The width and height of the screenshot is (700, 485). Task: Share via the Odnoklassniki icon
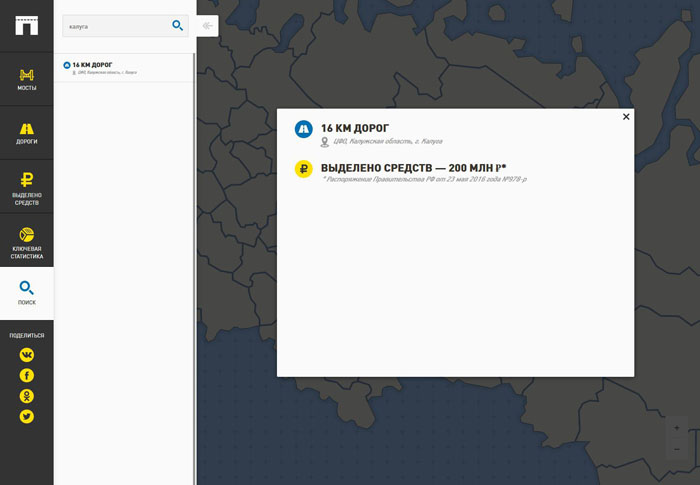pos(27,396)
